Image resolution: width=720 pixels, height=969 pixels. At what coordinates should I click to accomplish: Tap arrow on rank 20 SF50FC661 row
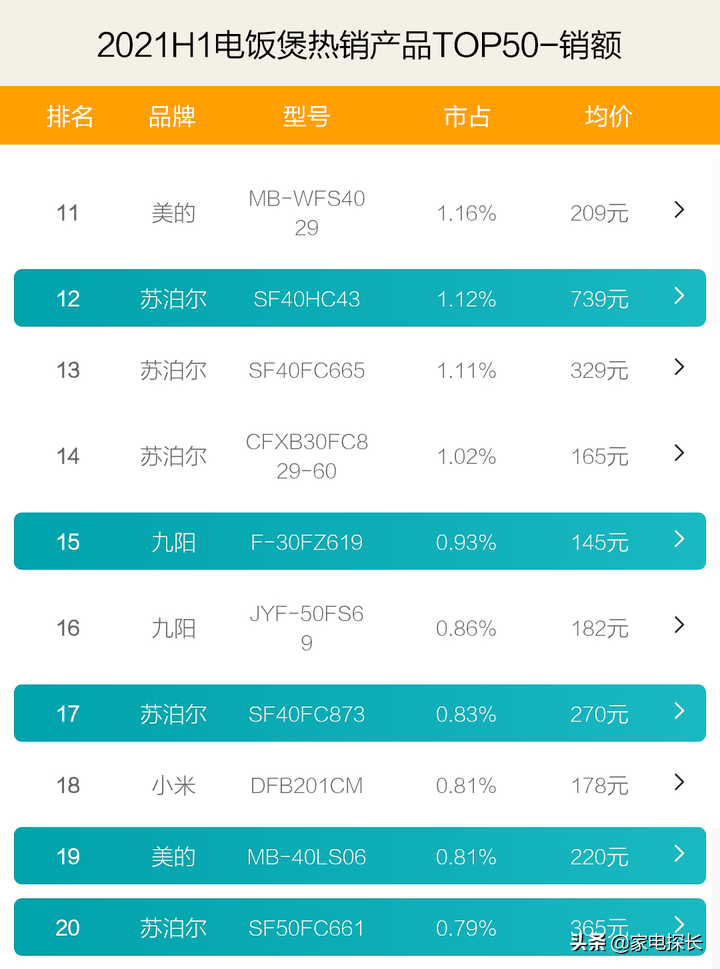coord(679,922)
